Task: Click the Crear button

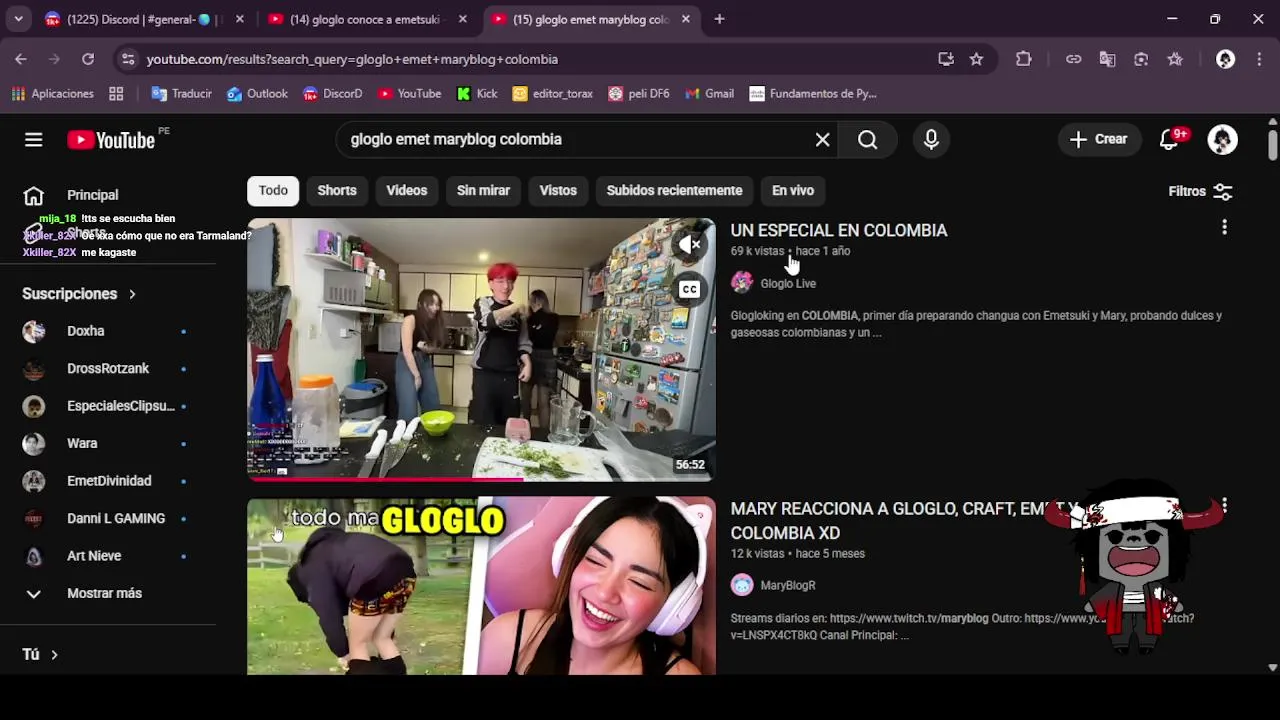Action: click(x=1099, y=139)
